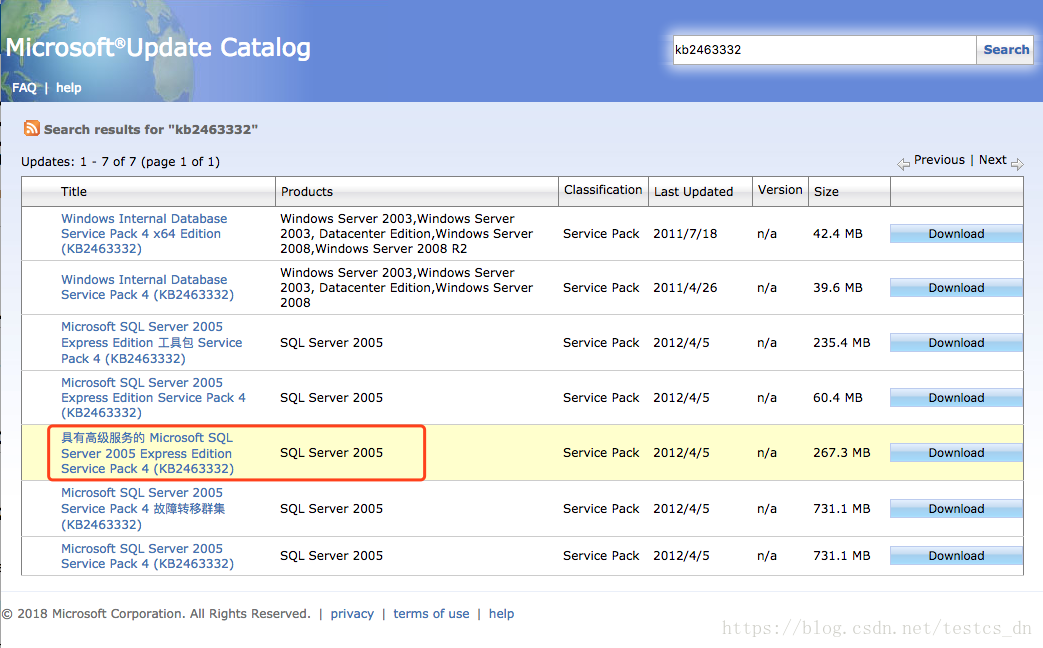
Task: Open Windows Internal Database SP4 x64 Edition link
Action: 144,234
